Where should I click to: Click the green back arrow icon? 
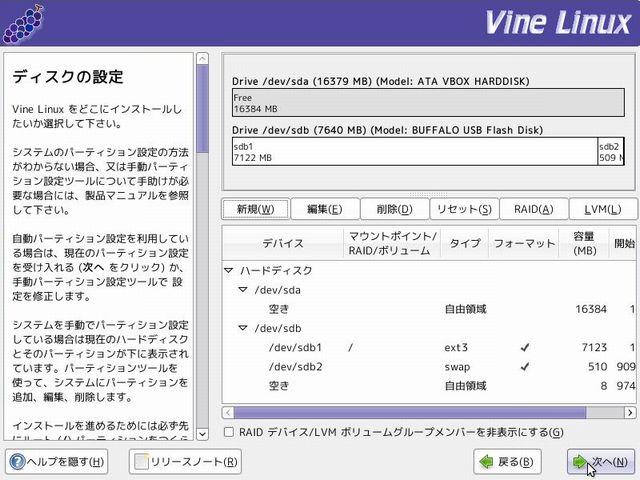point(485,461)
